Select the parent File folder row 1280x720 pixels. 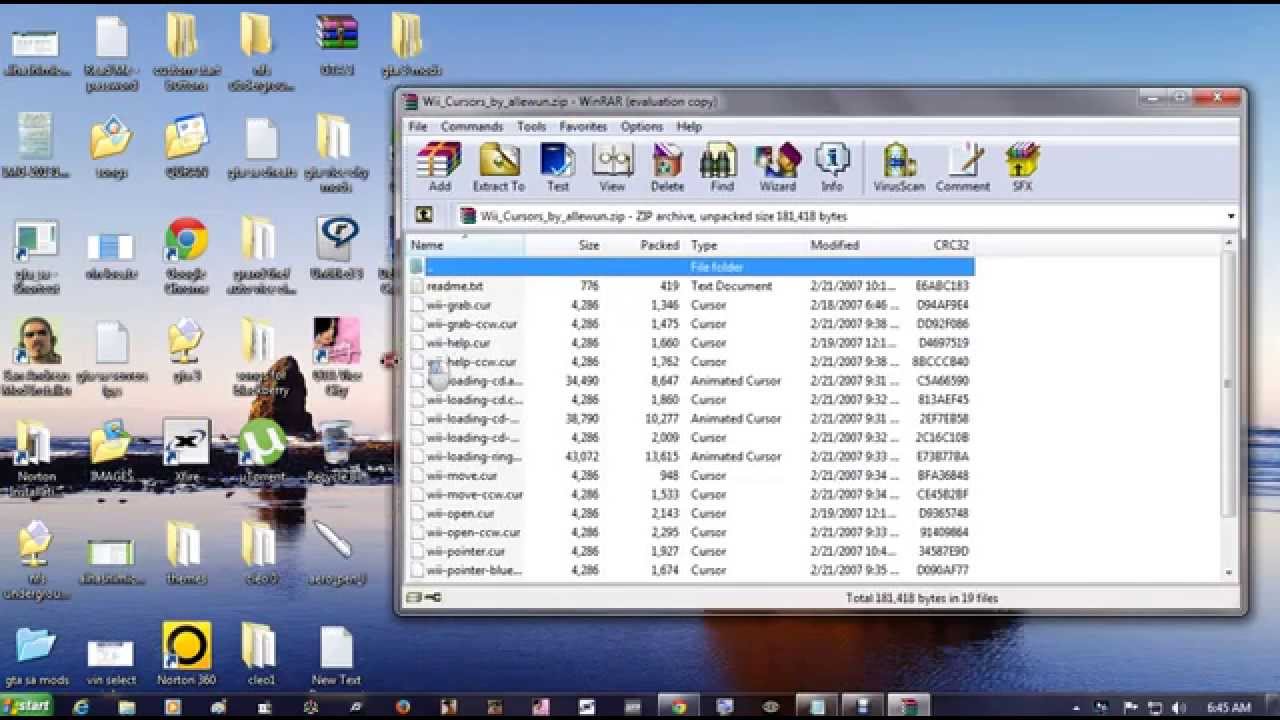(691, 267)
